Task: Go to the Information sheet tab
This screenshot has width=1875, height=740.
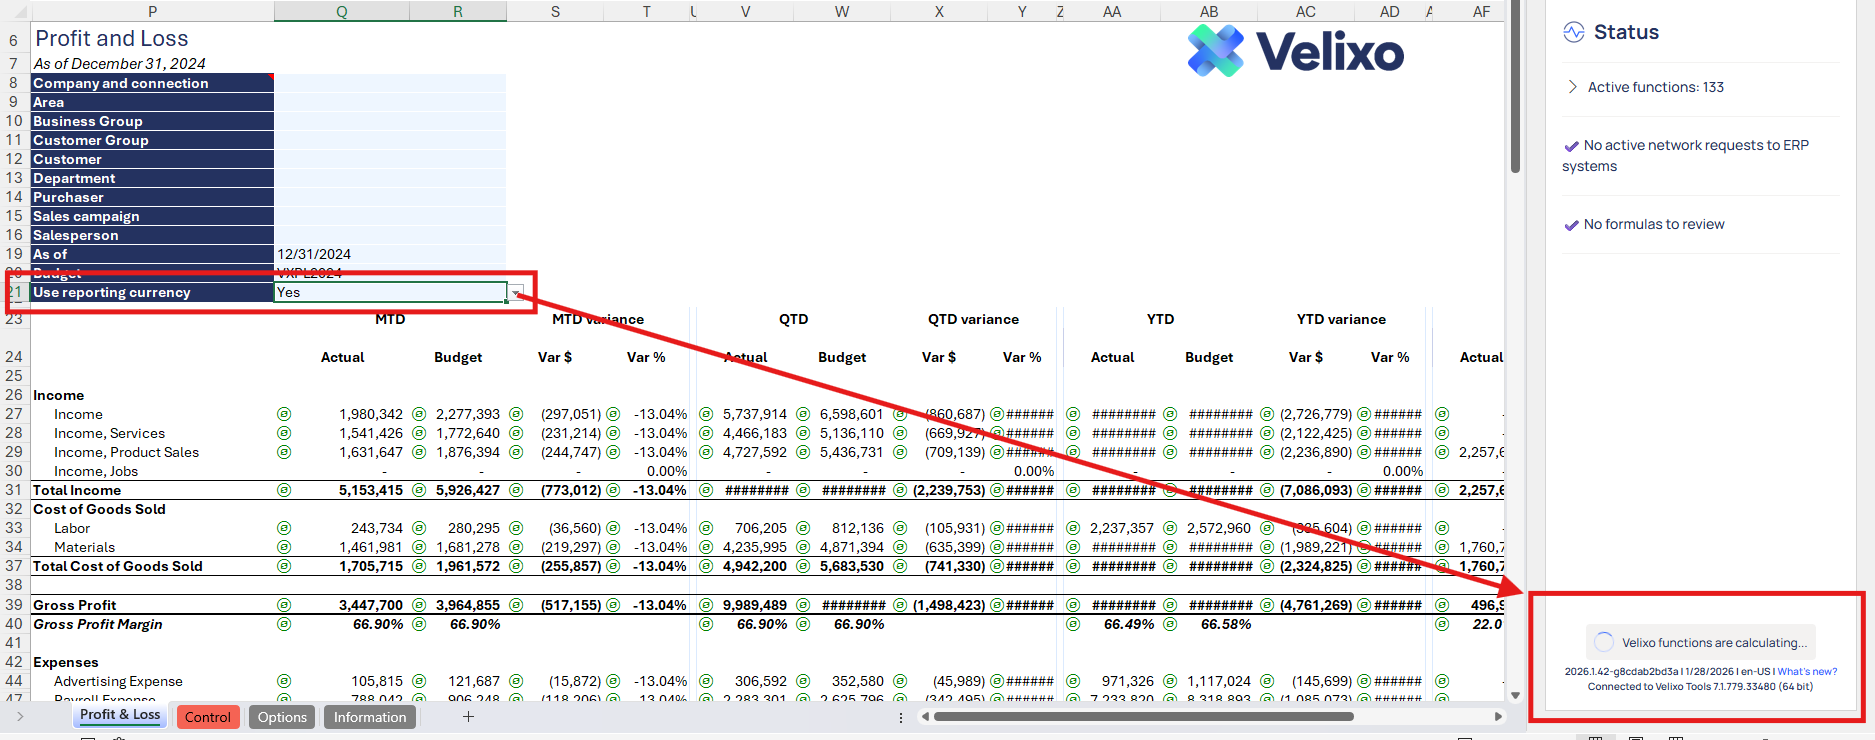Action: point(369,717)
